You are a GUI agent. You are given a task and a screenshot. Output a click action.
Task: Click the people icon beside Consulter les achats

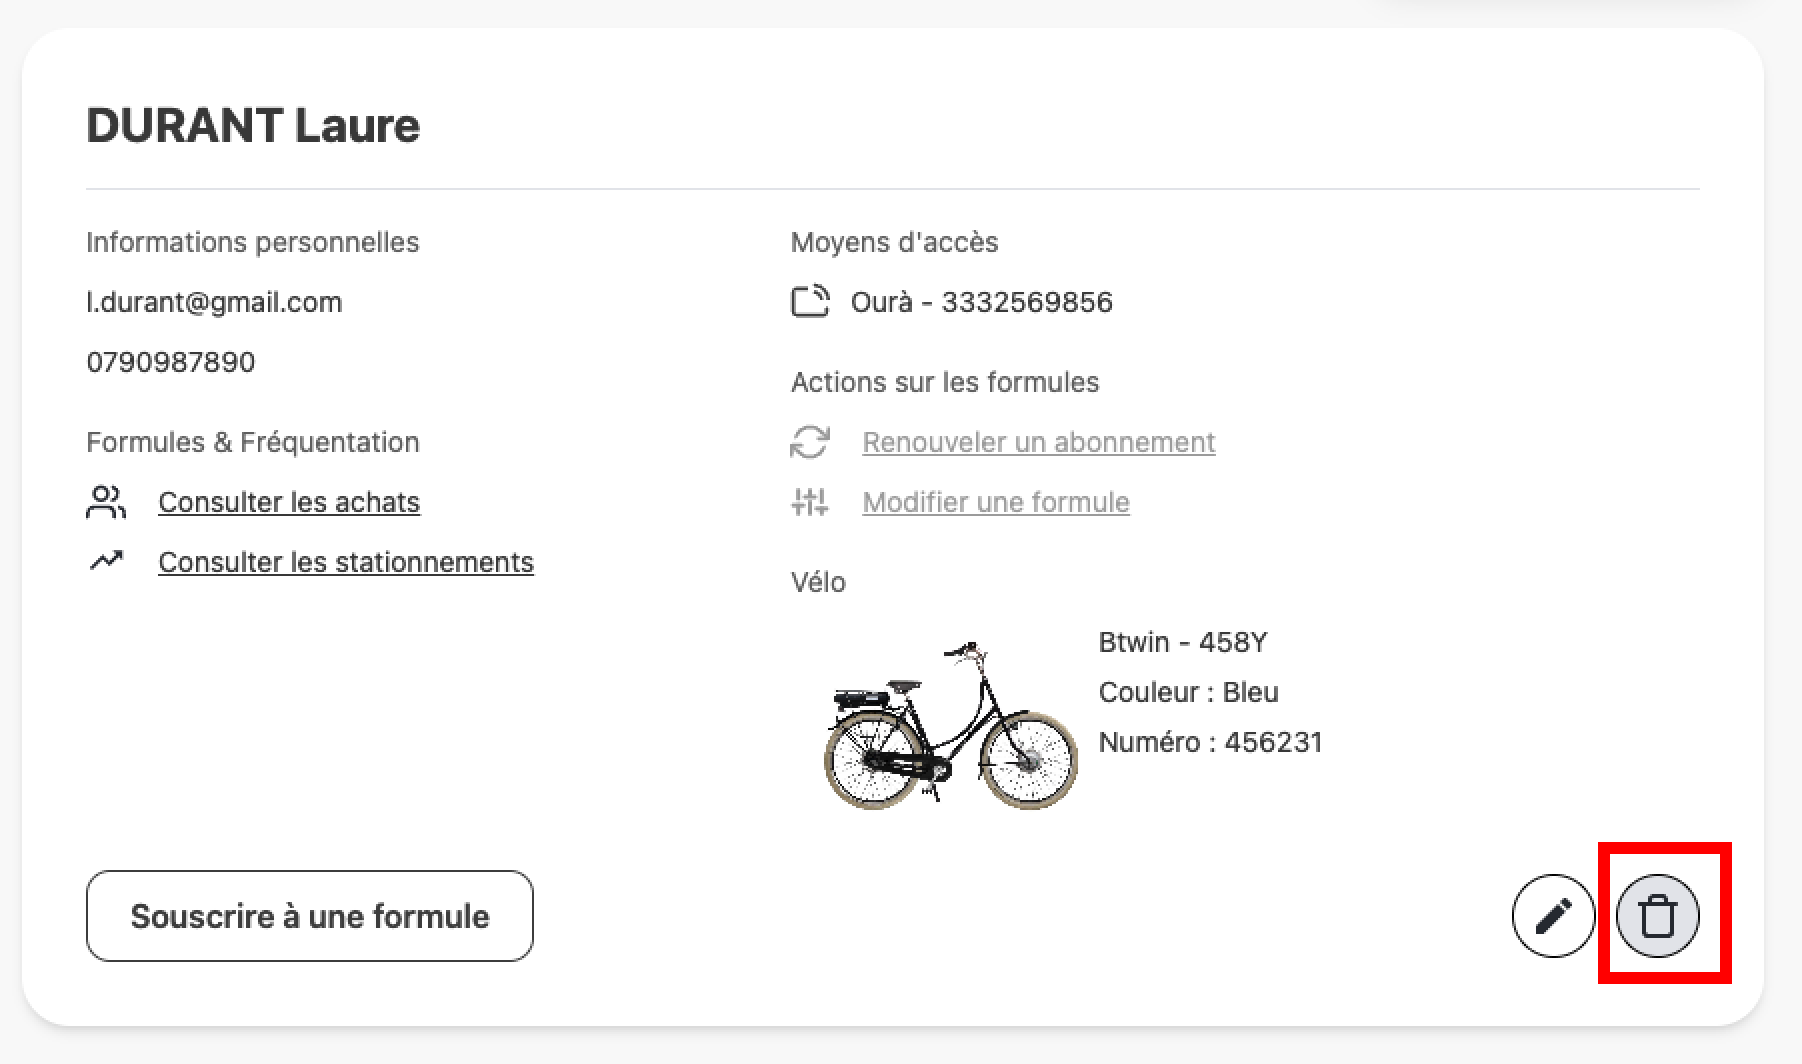pyautogui.click(x=106, y=502)
